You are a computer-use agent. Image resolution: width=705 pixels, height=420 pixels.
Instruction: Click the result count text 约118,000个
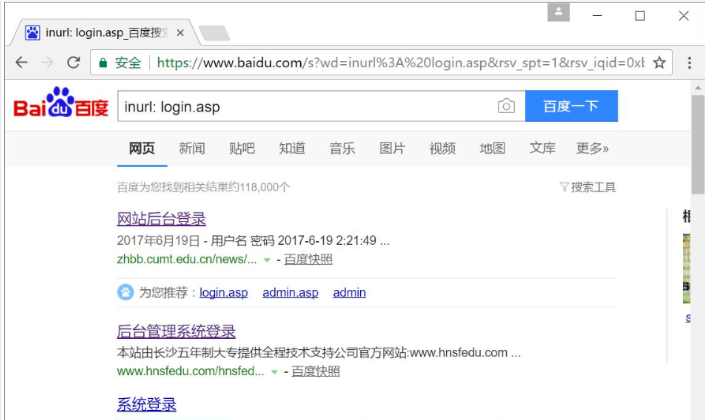coord(259,187)
